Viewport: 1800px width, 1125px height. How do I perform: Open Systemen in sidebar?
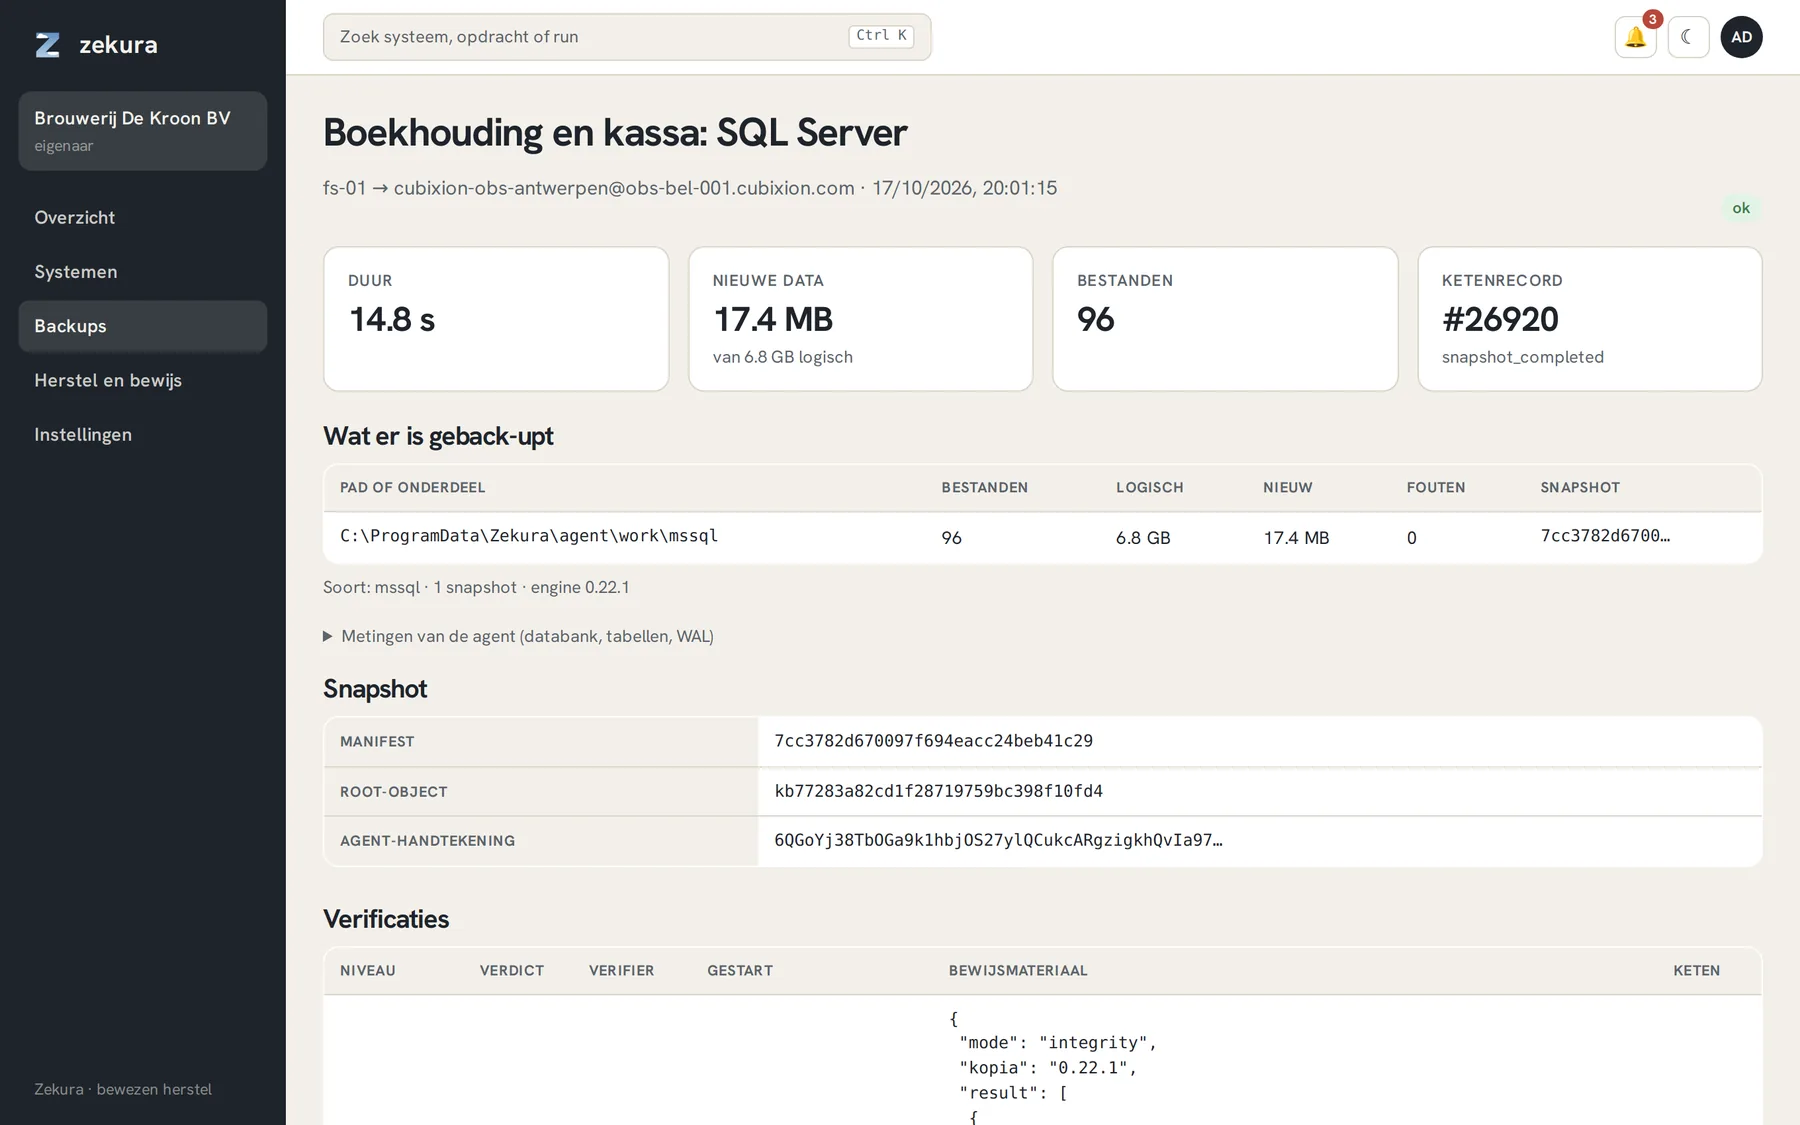coord(143,272)
